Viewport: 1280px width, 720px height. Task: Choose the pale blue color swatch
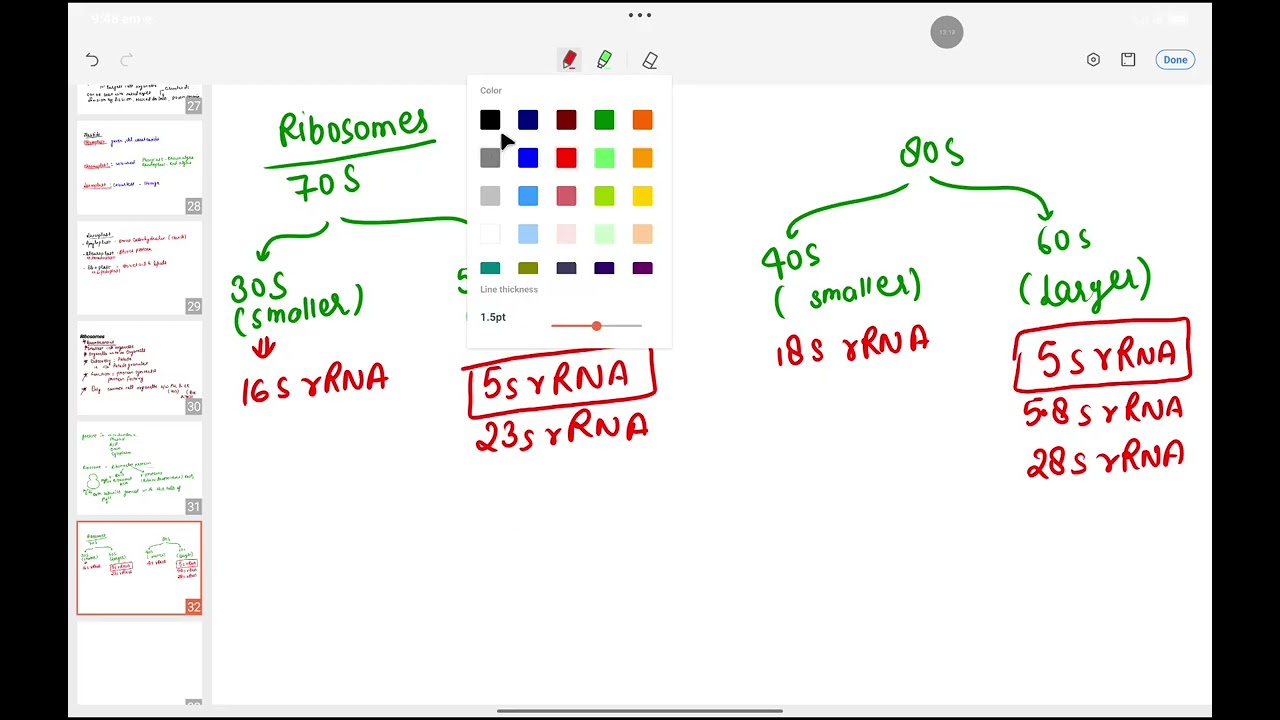pos(528,234)
